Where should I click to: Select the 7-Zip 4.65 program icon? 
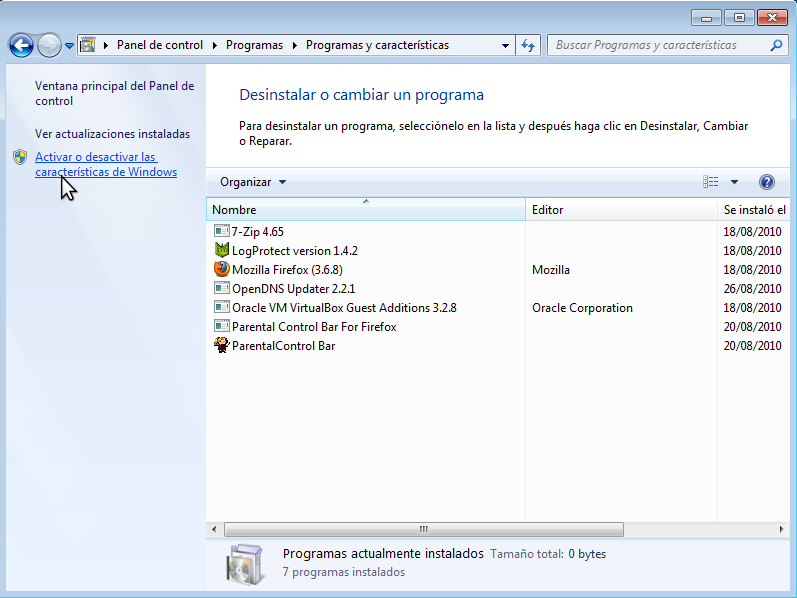point(222,231)
